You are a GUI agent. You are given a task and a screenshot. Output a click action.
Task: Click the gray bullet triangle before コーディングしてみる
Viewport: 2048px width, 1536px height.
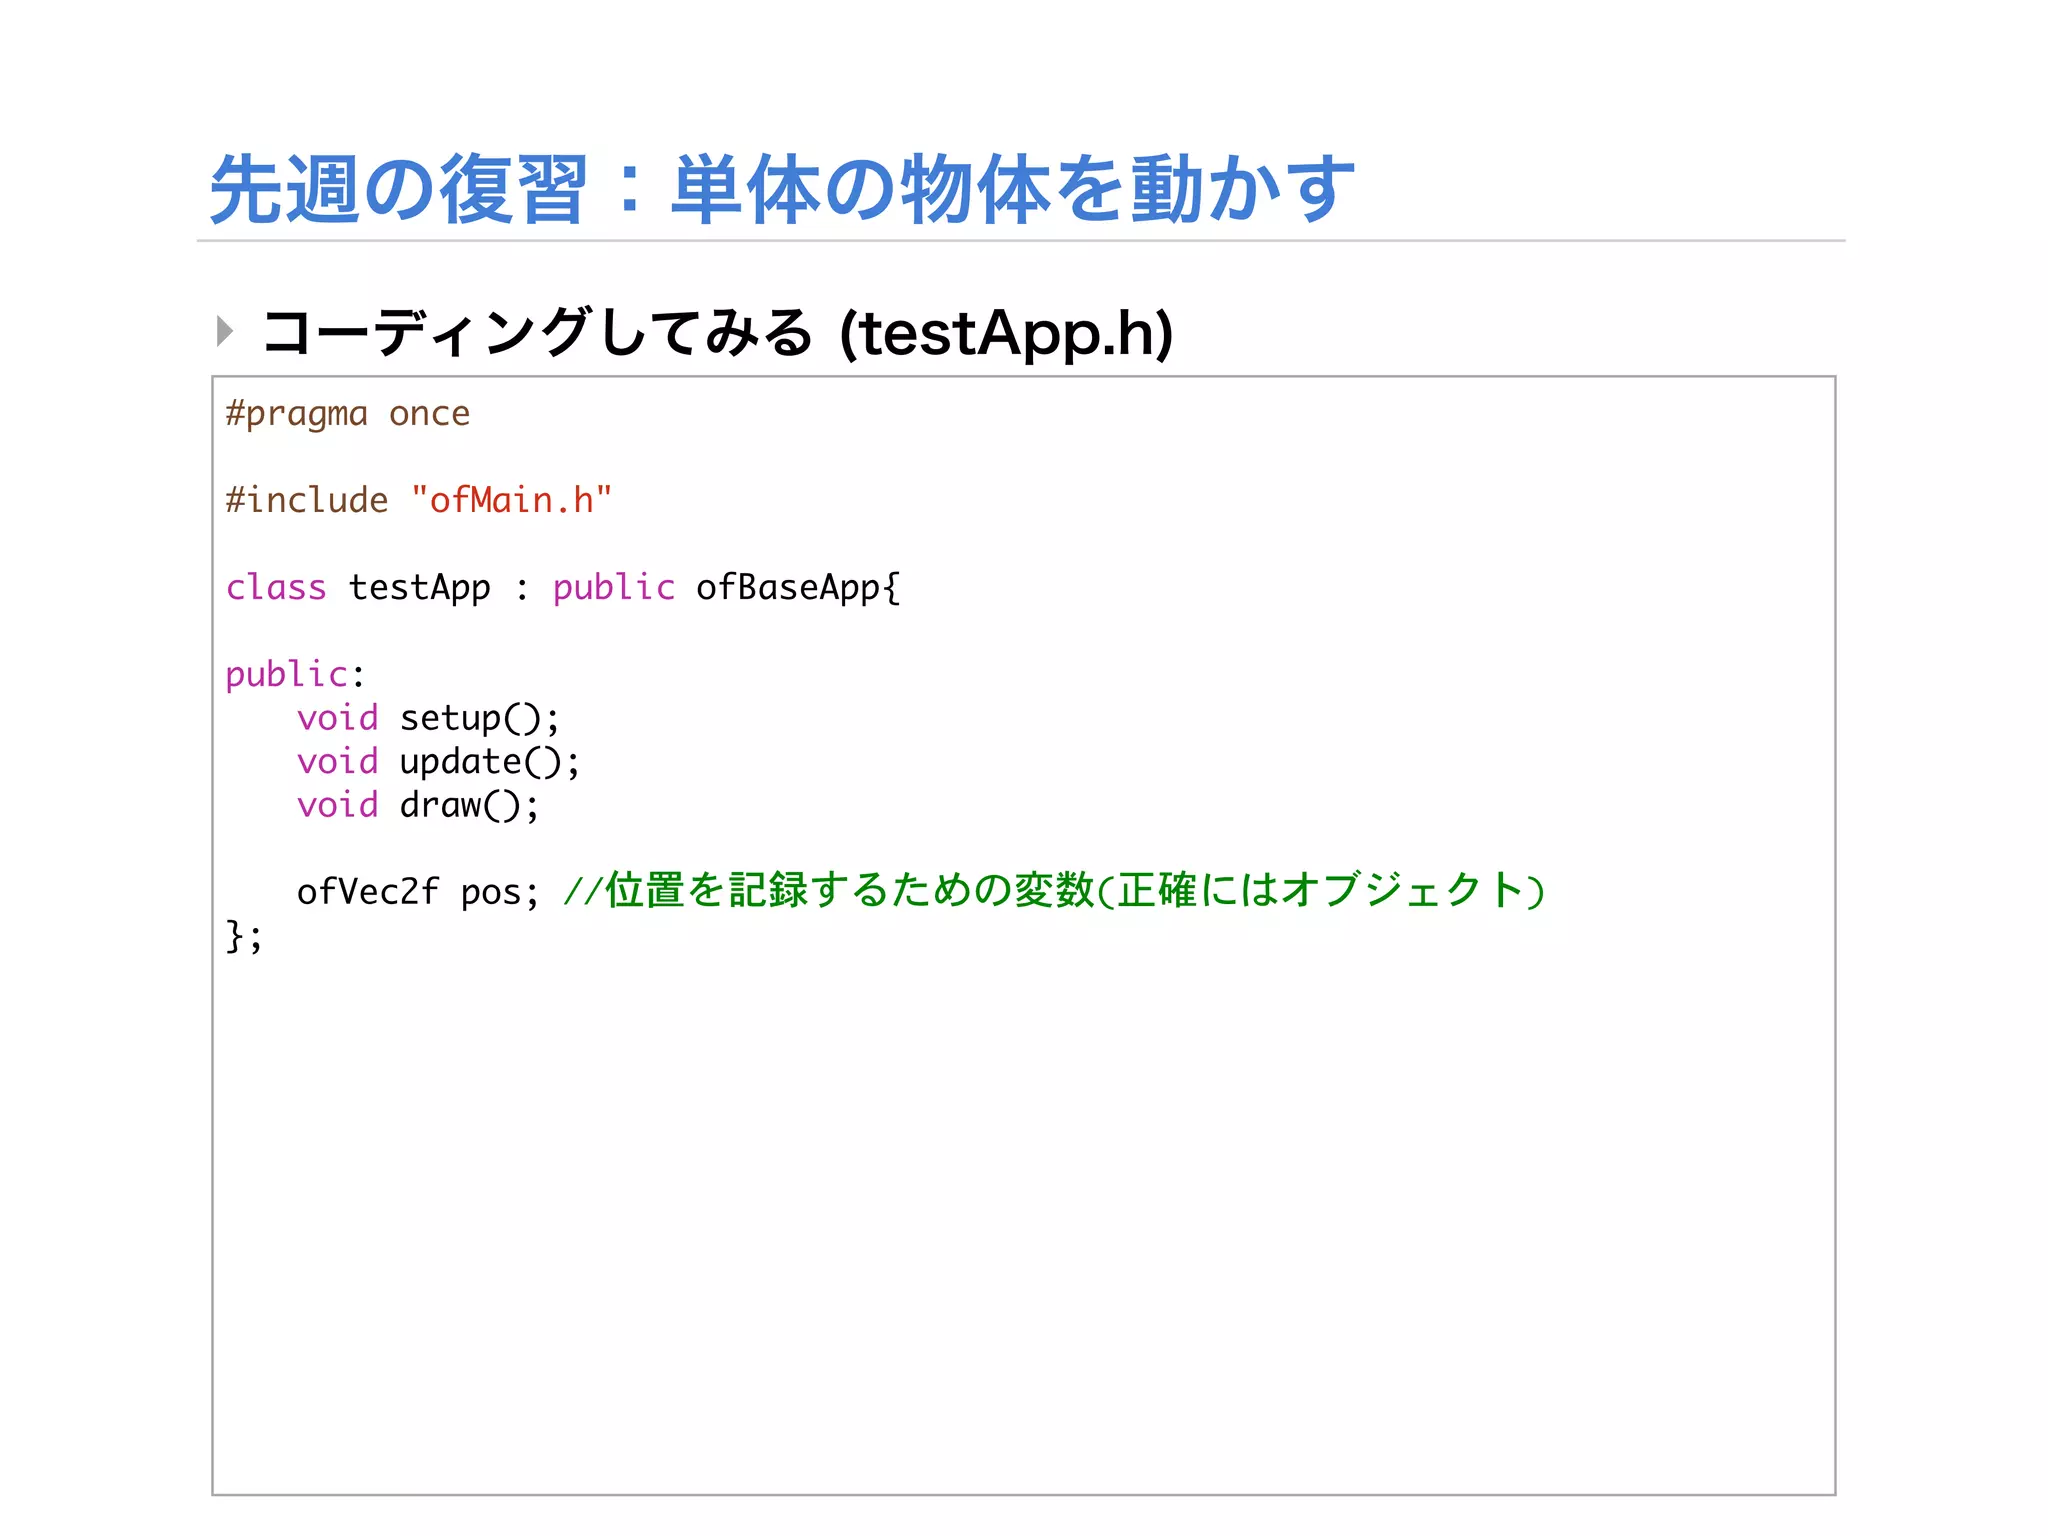pyautogui.click(x=225, y=331)
